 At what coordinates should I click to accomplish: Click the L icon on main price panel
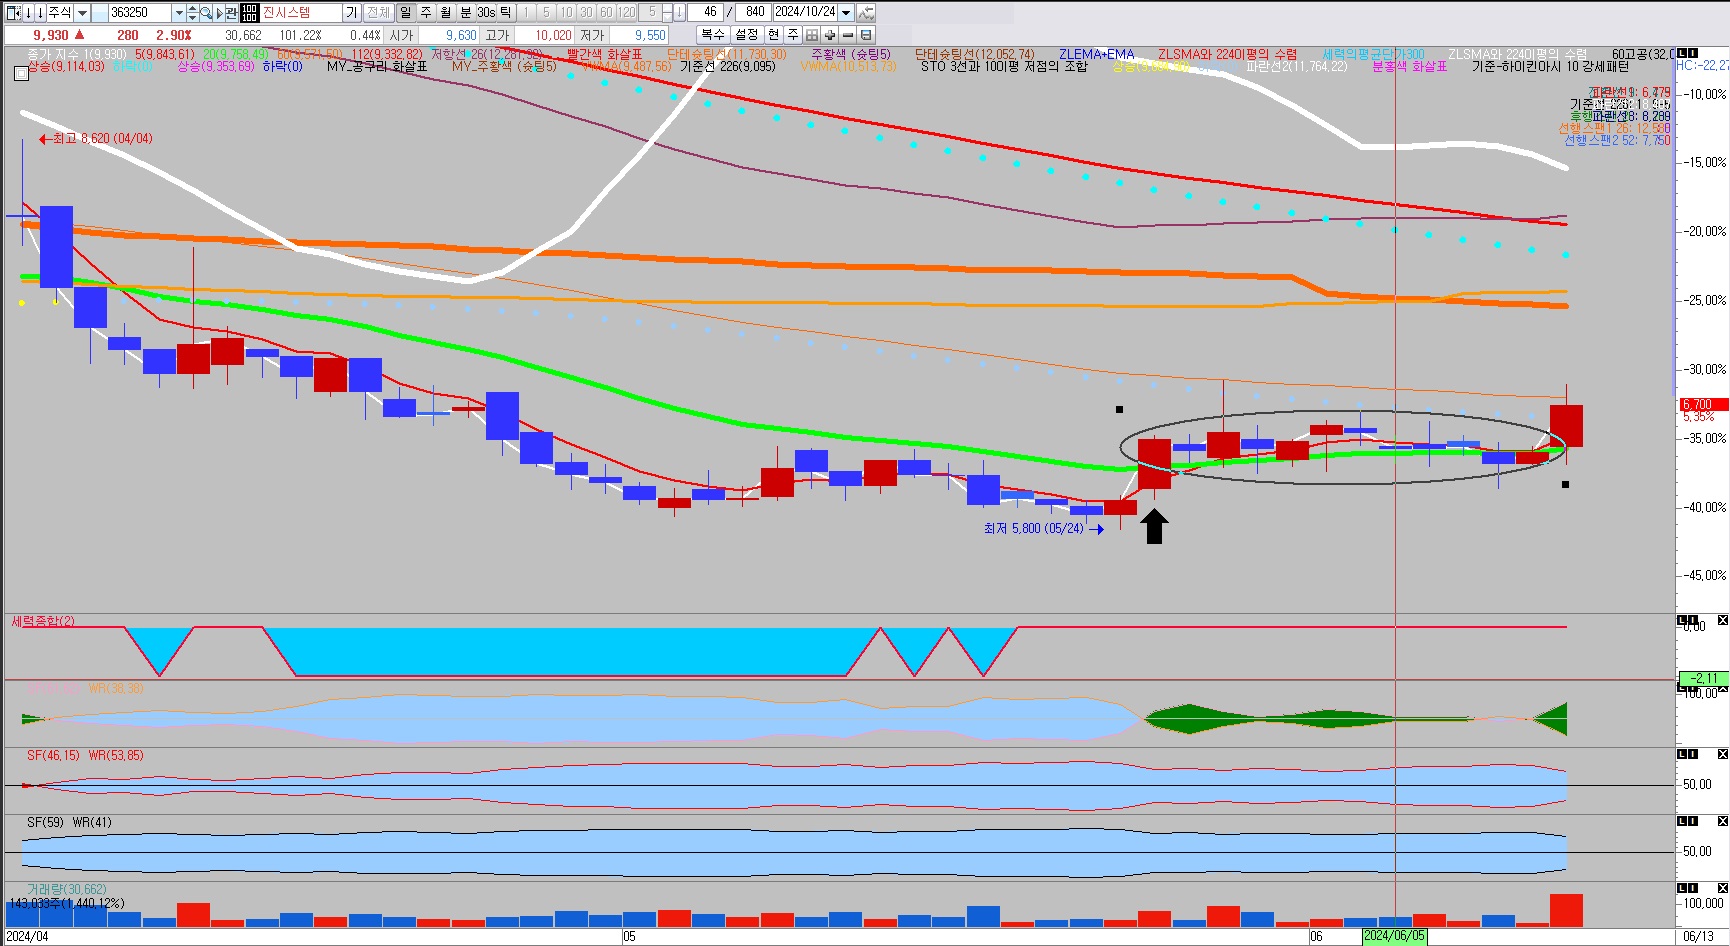[1682, 53]
